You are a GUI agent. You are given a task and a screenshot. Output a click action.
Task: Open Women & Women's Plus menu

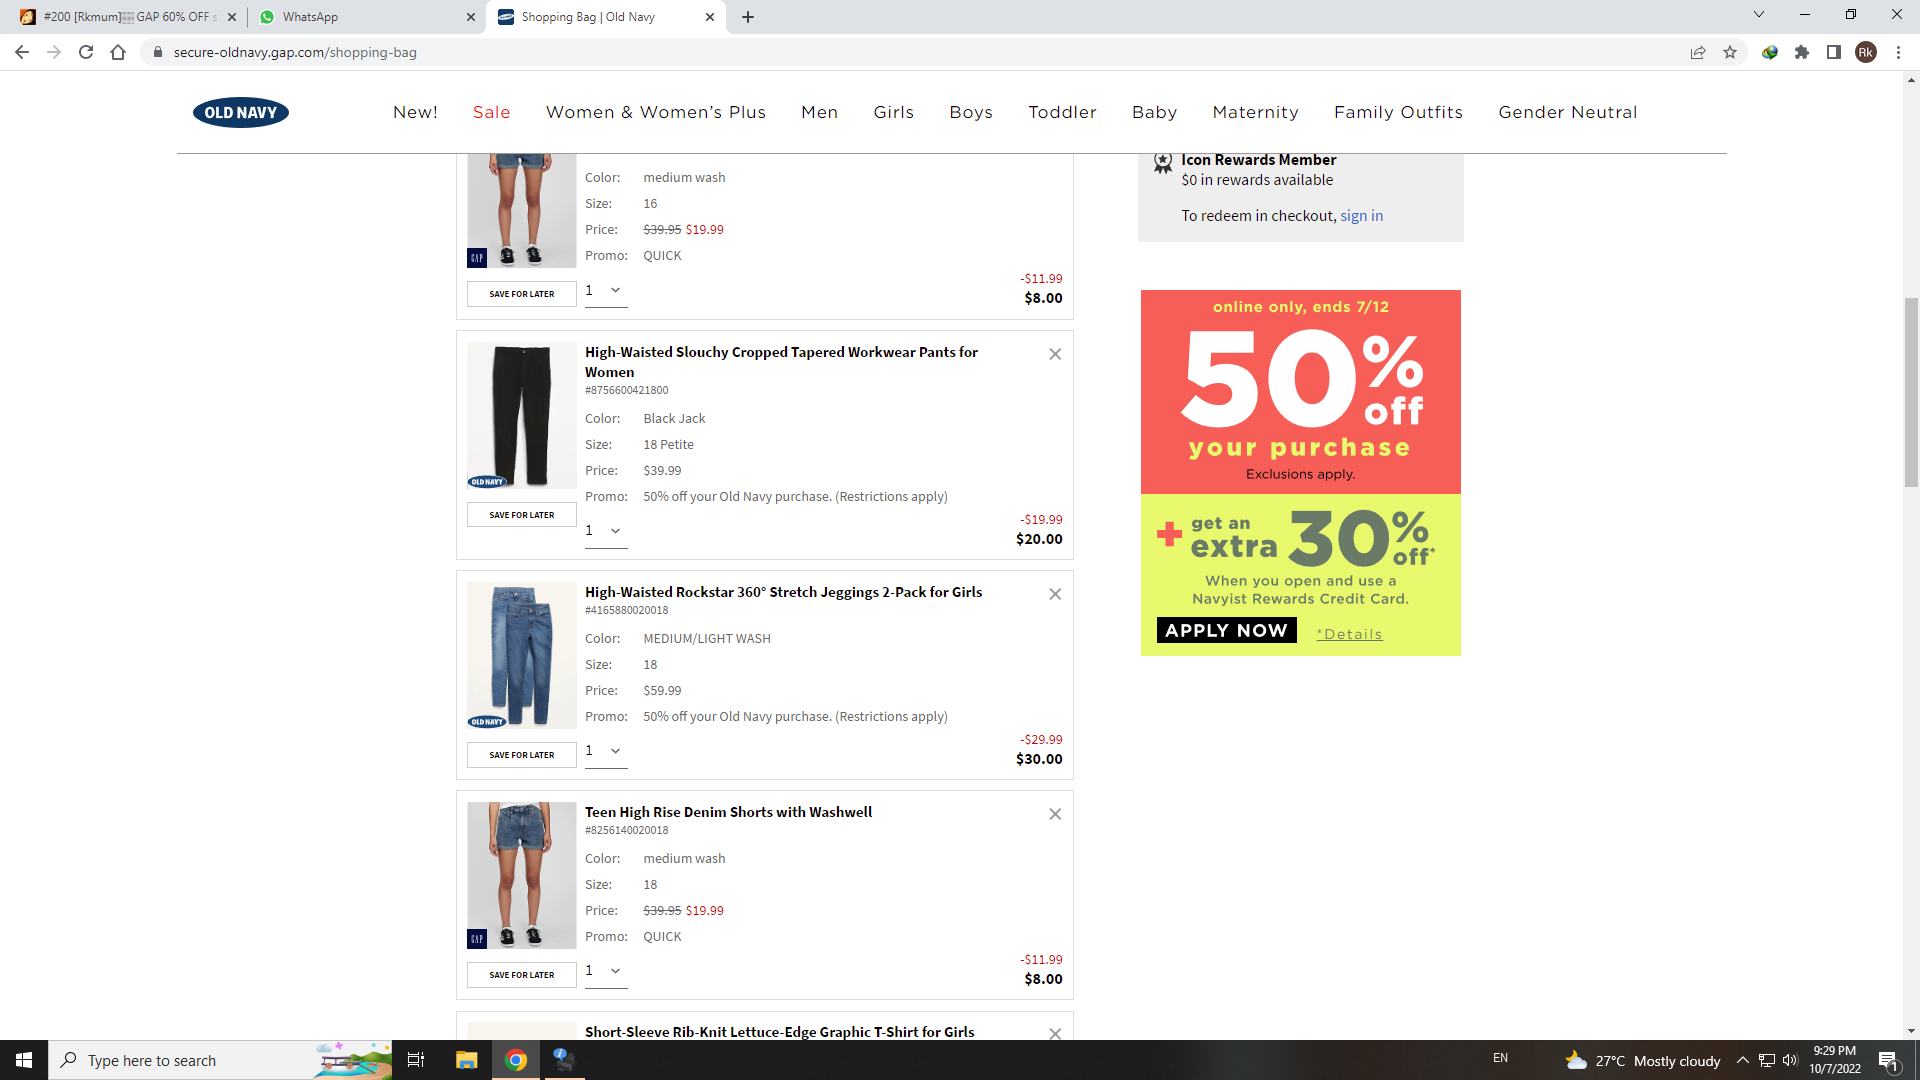pos(656,112)
